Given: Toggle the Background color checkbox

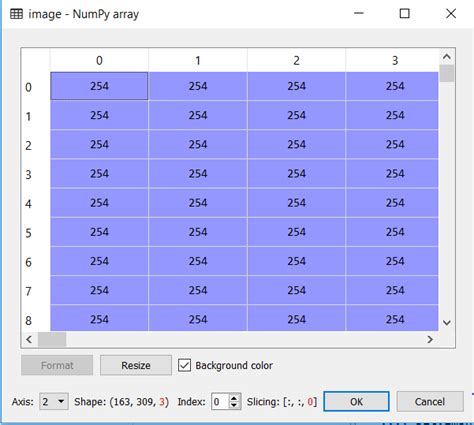Looking at the screenshot, I should (x=184, y=365).
